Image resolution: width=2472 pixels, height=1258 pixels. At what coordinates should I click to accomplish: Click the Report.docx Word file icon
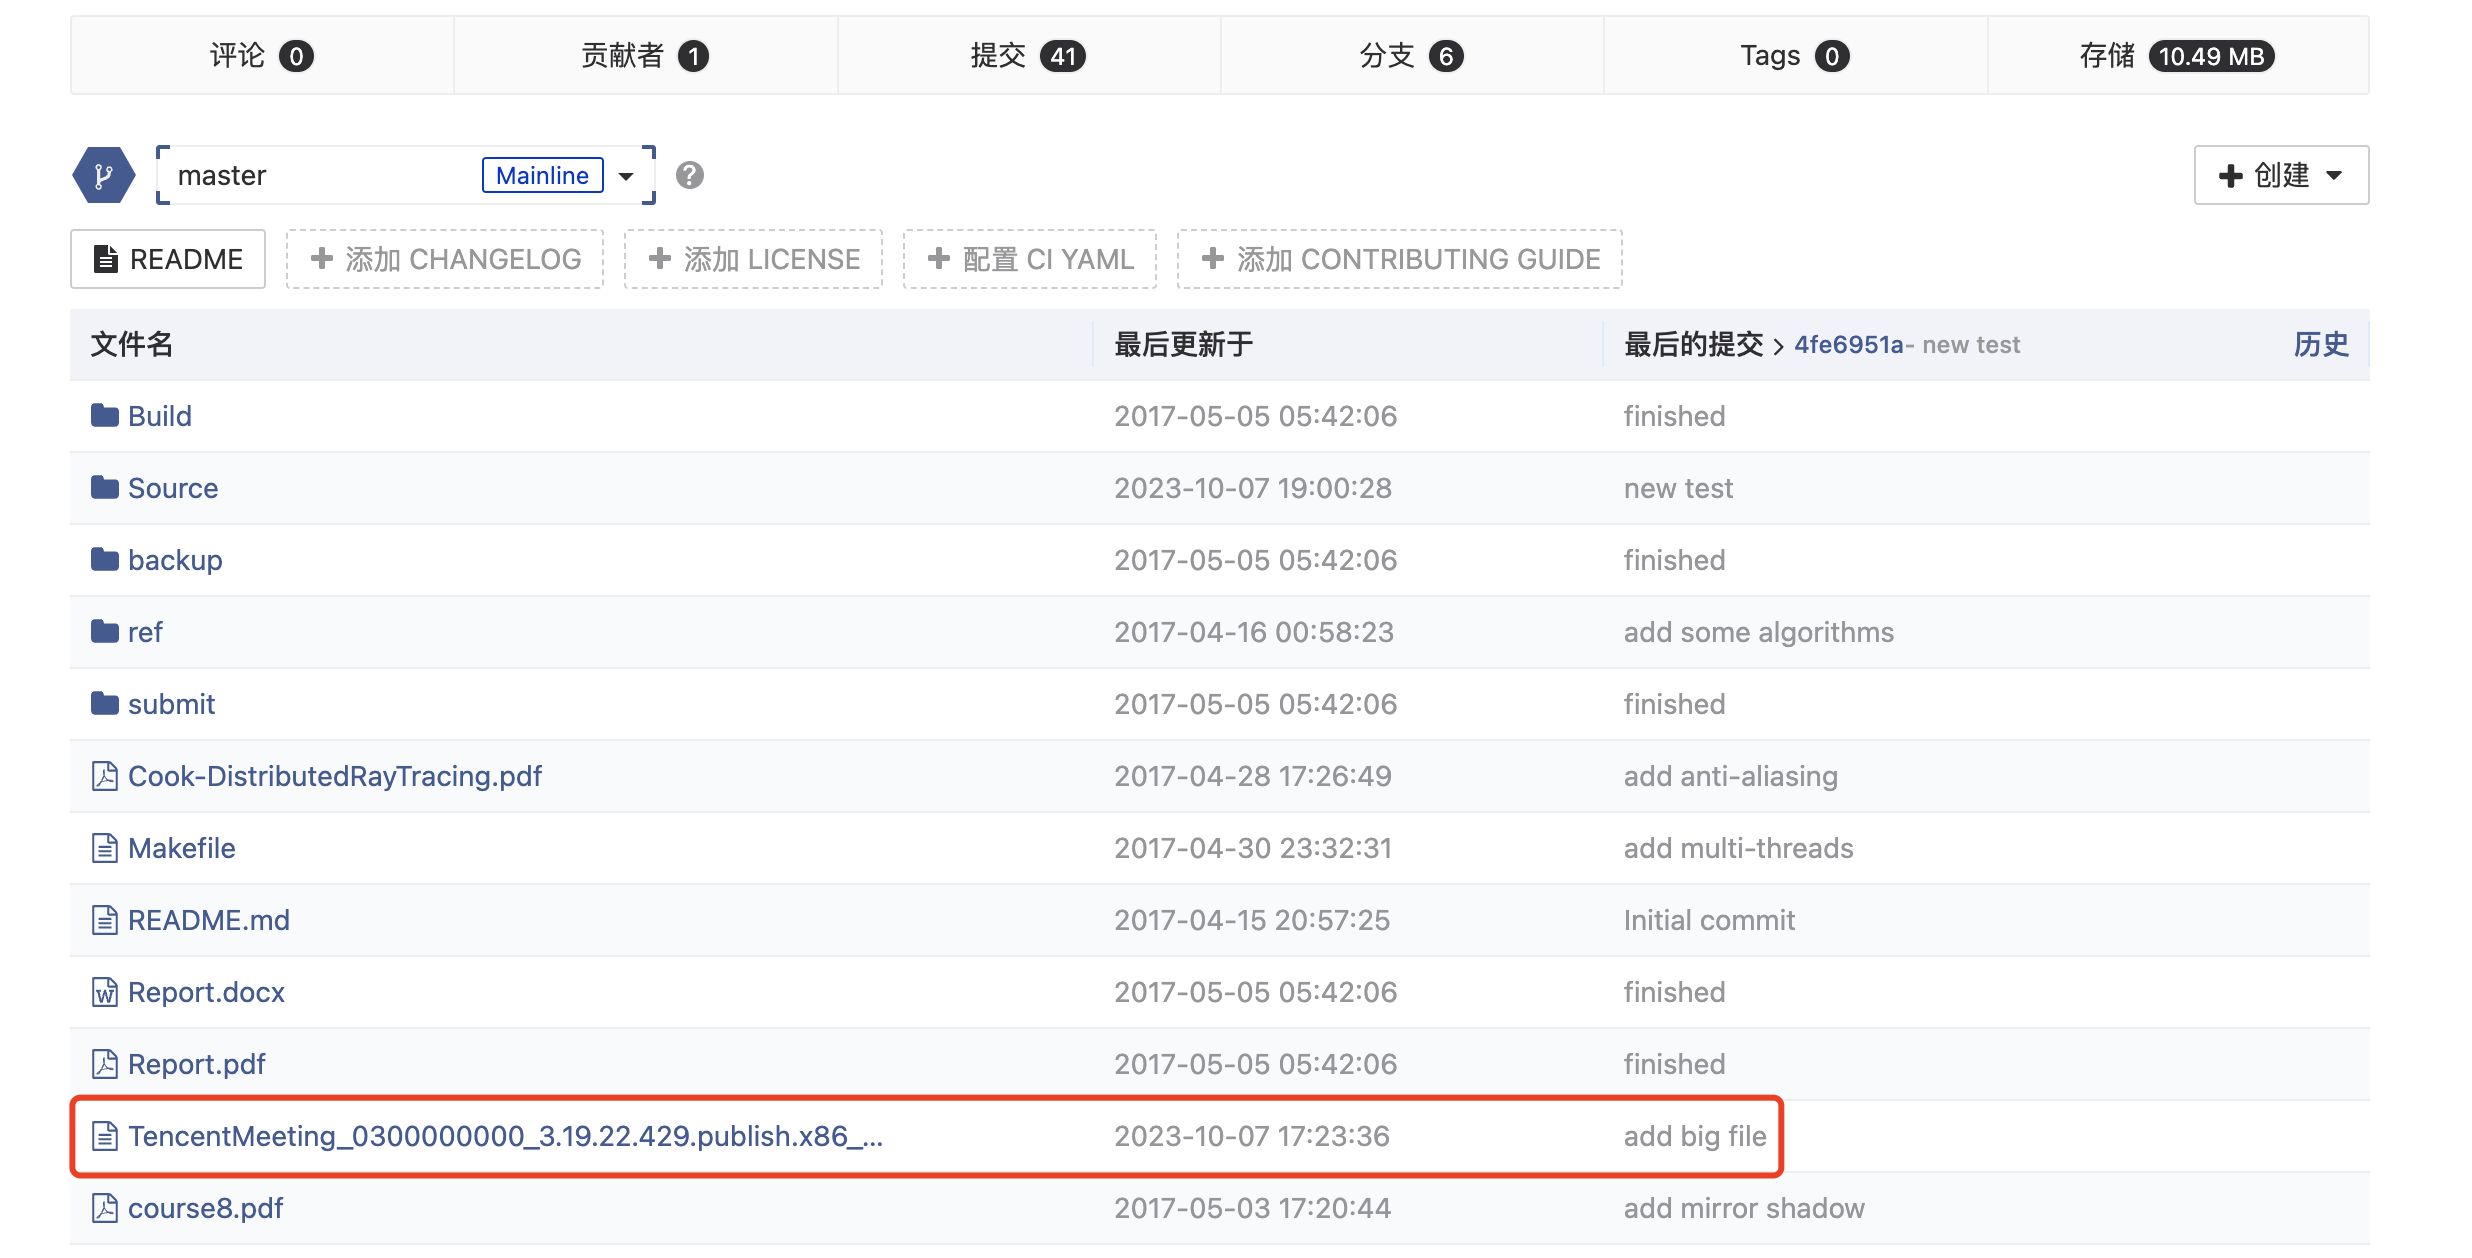105,992
